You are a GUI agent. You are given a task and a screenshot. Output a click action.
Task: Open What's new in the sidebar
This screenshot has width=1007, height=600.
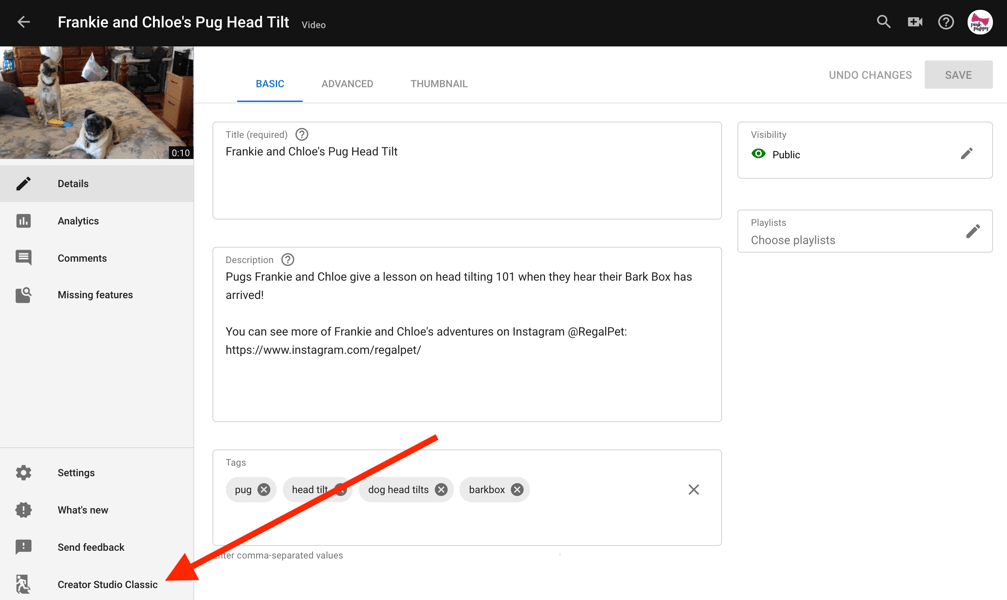(96, 510)
